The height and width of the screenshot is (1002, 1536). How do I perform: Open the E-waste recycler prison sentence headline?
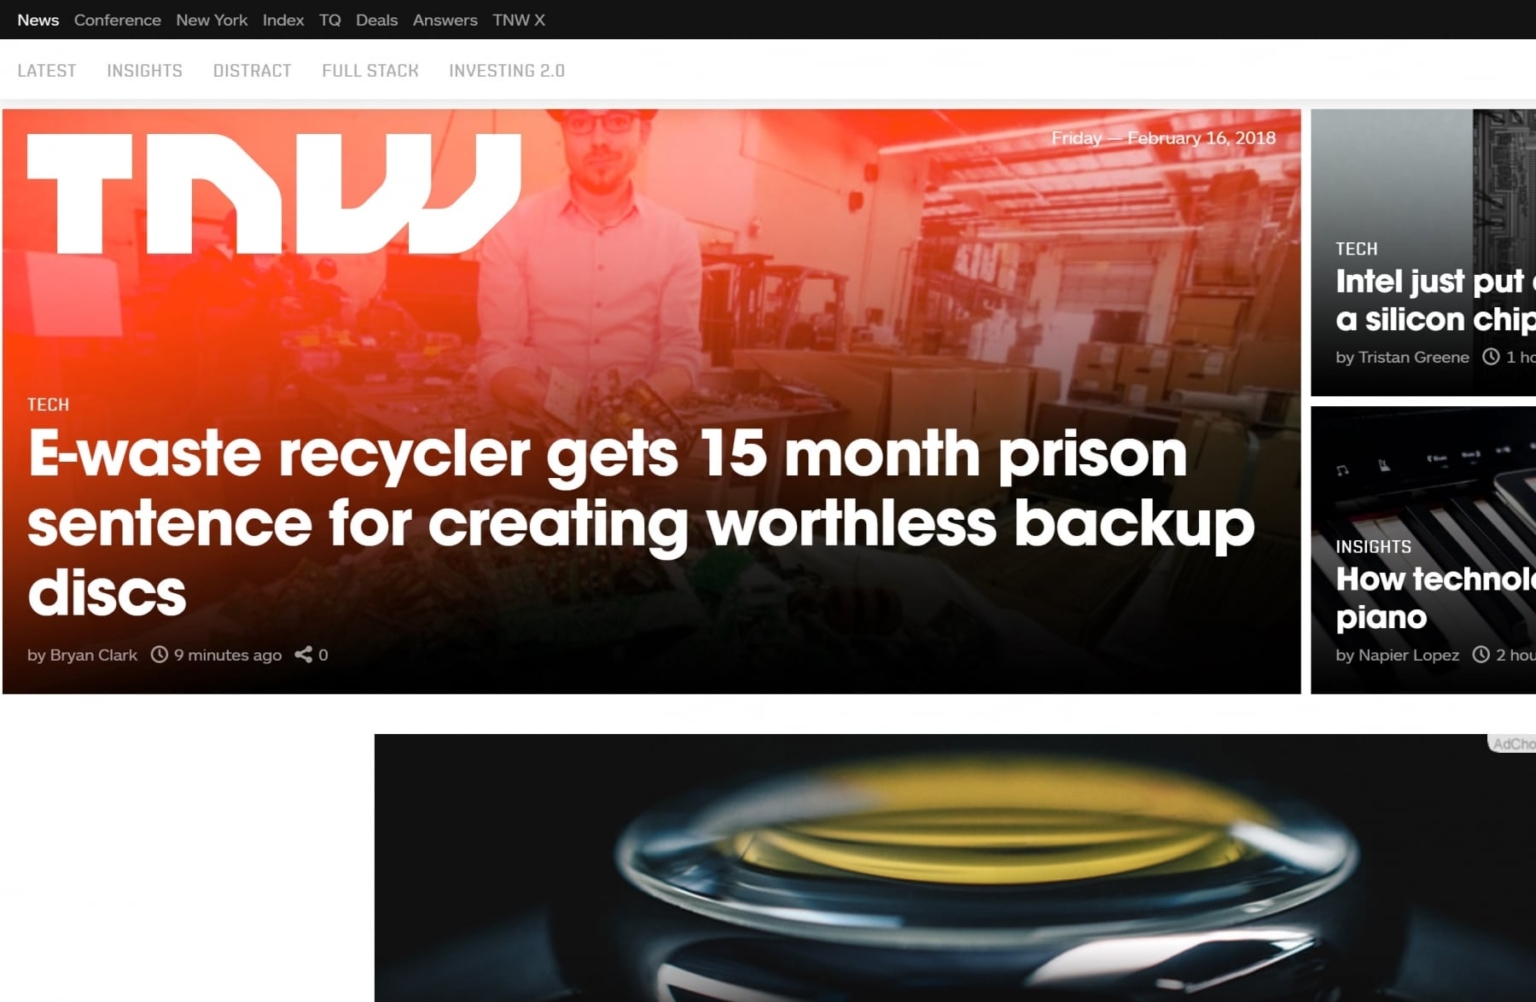coord(640,523)
